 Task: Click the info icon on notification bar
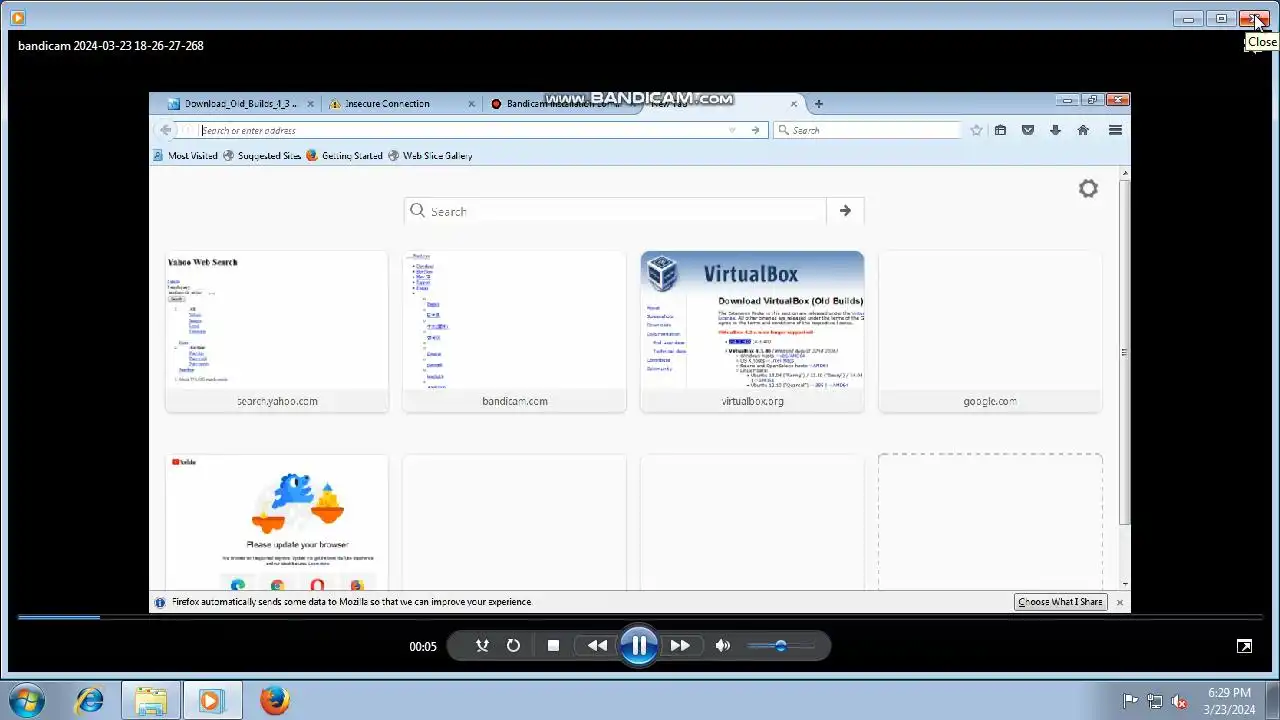pyautogui.click(x=160, y=602)
